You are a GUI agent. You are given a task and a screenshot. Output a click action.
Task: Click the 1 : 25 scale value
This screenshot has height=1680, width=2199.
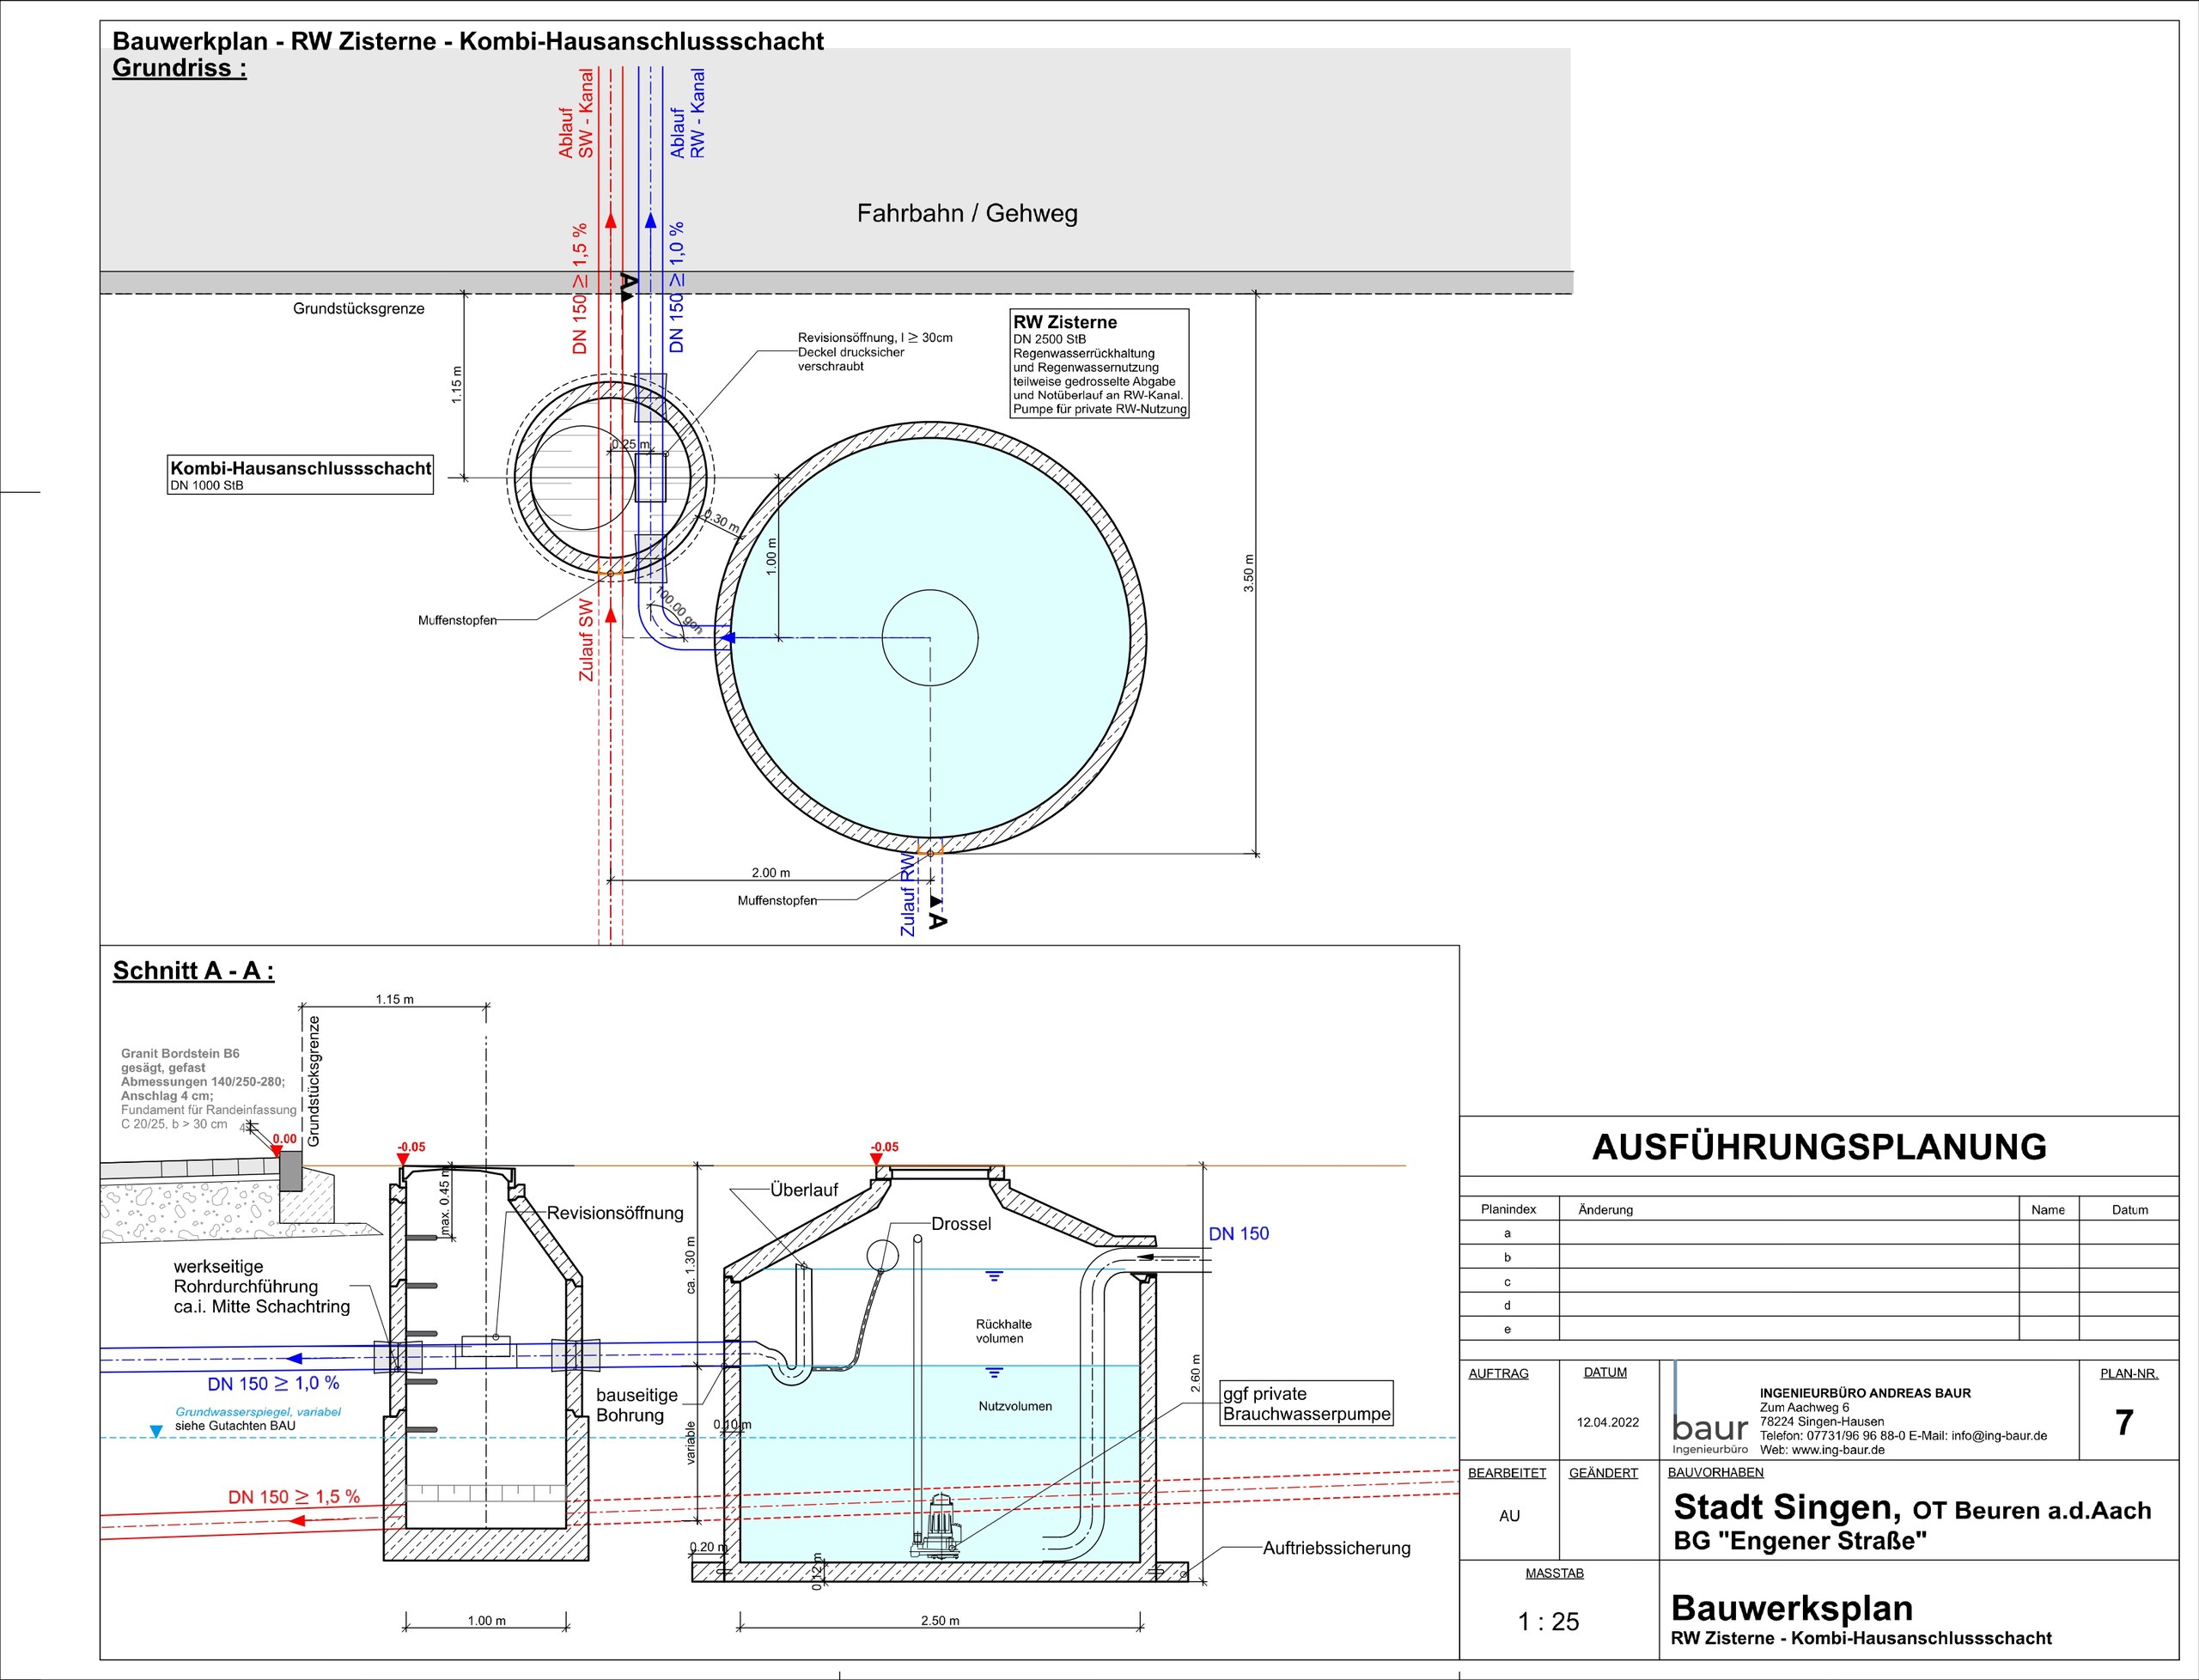pyautogui.click(x=1549, y=1621)
